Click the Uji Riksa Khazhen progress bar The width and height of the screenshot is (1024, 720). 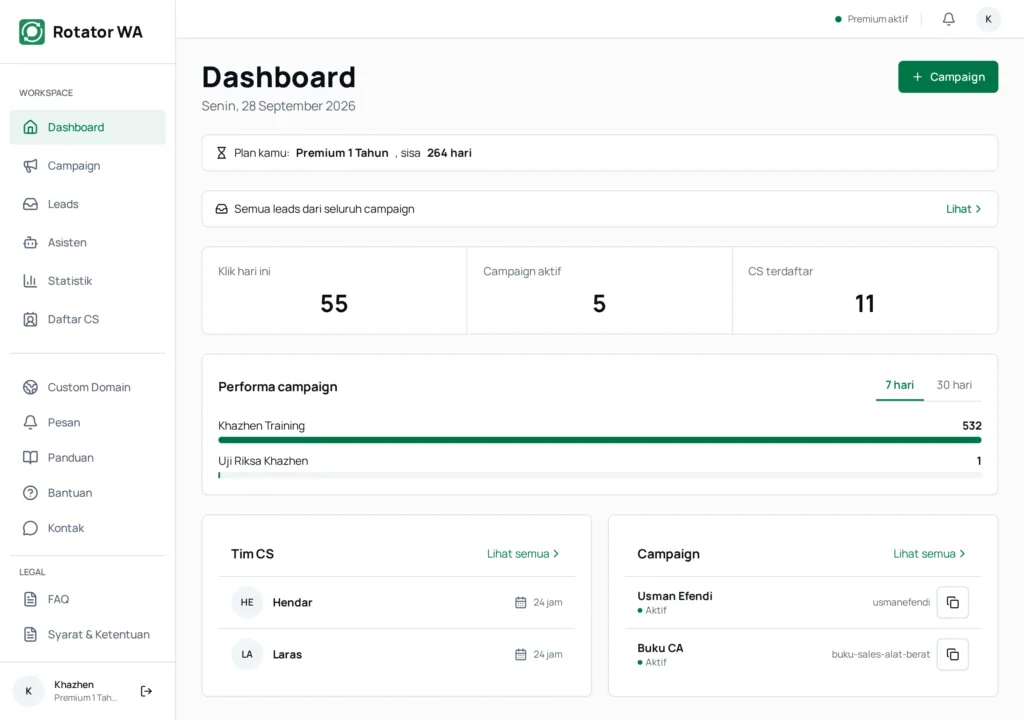tap(600, 476)
